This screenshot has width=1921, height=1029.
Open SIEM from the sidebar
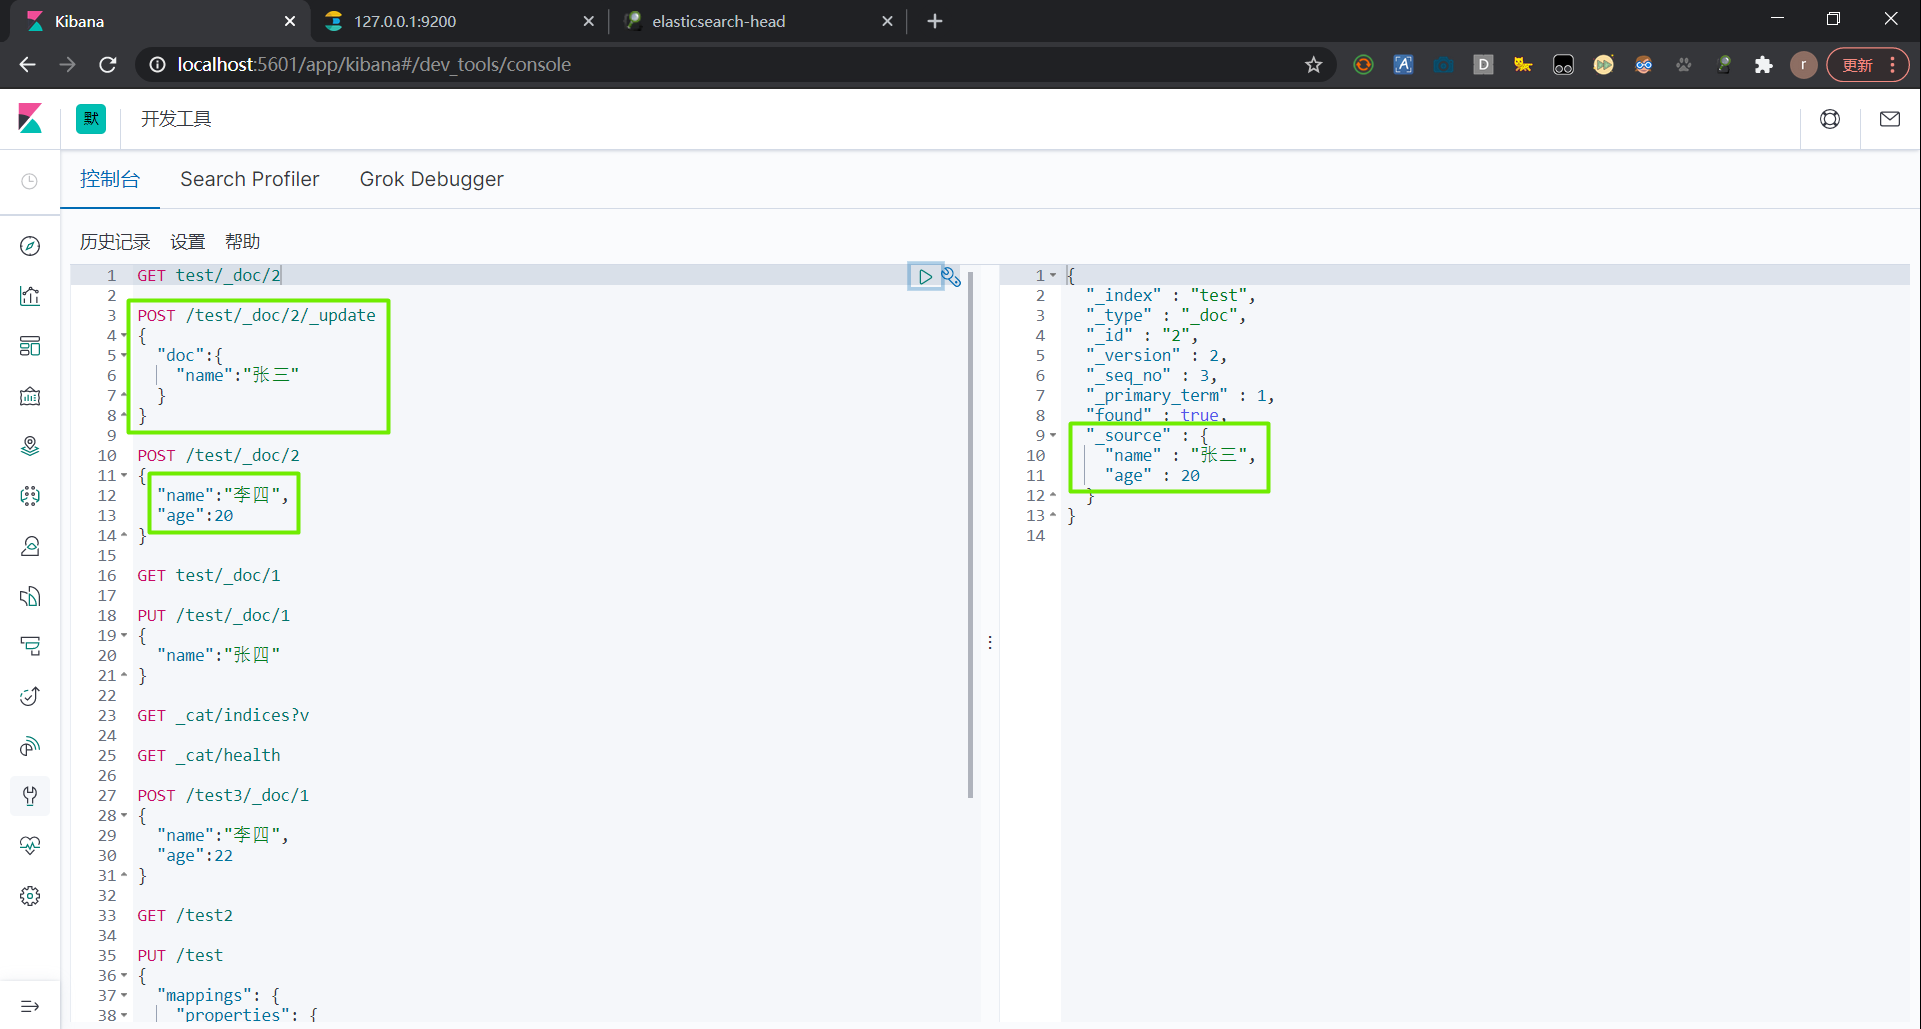(30, 746)
